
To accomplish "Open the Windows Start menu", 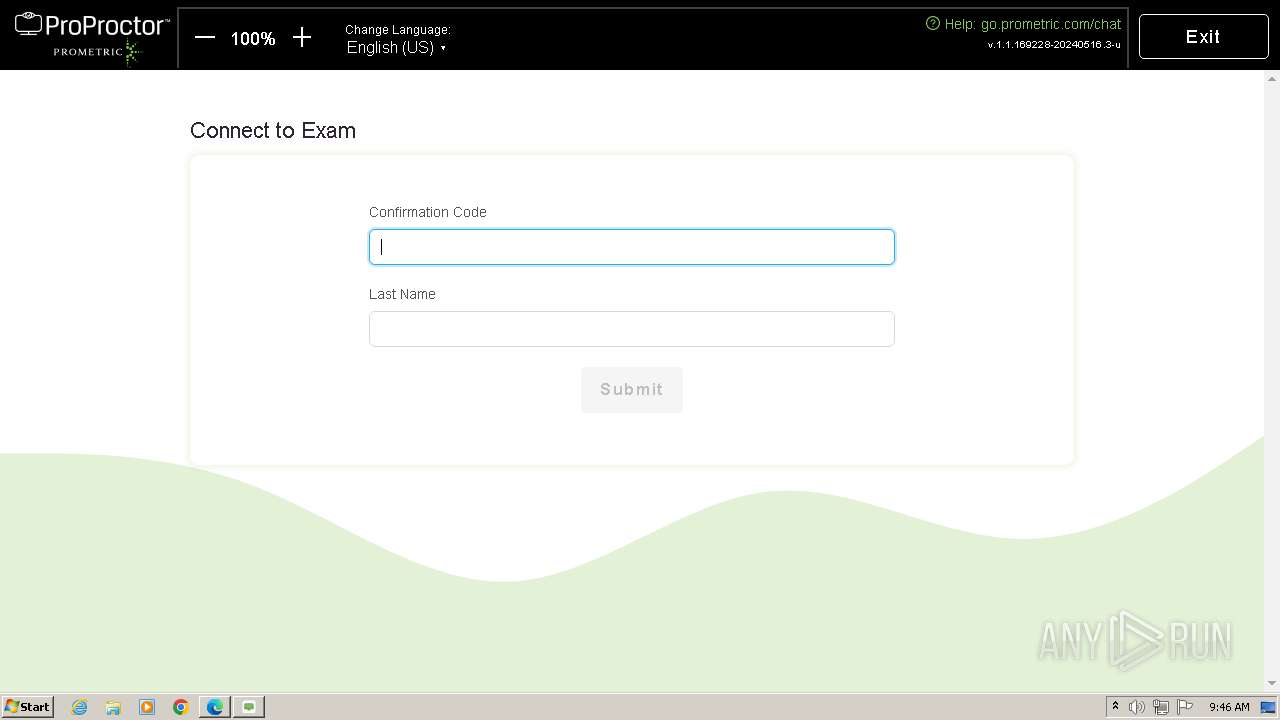I will click(x=28, y=707).
